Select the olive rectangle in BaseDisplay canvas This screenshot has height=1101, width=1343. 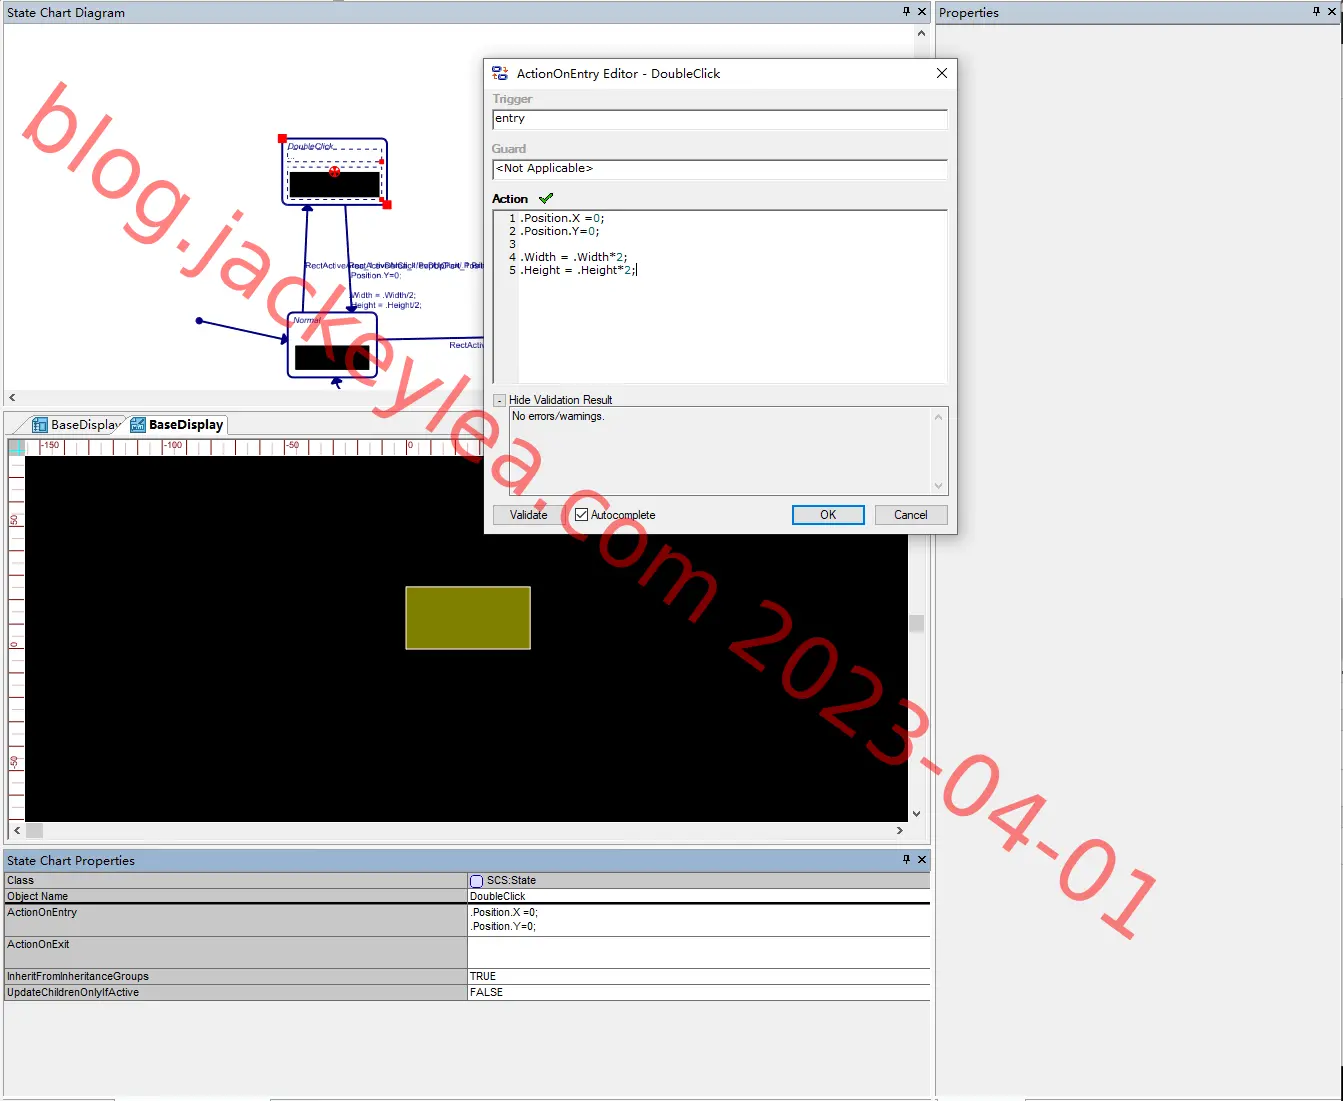[468, 618]
